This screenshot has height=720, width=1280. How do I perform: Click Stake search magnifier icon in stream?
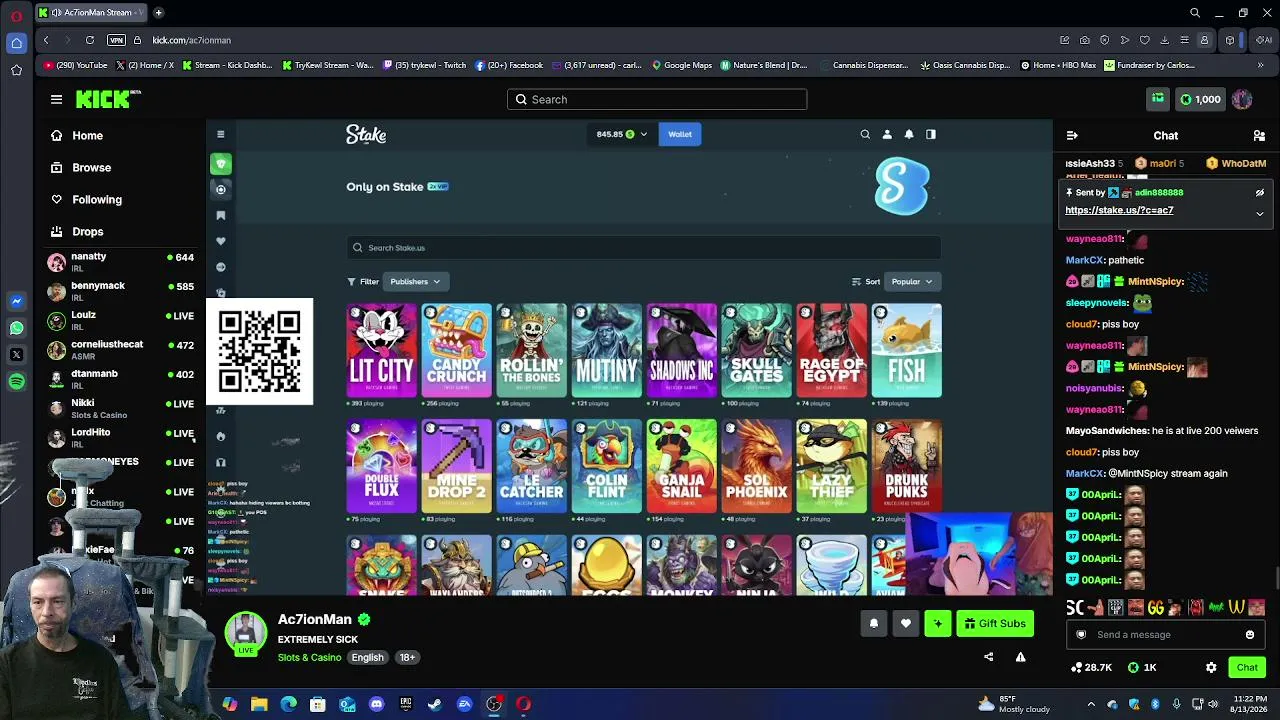[865, 134]
